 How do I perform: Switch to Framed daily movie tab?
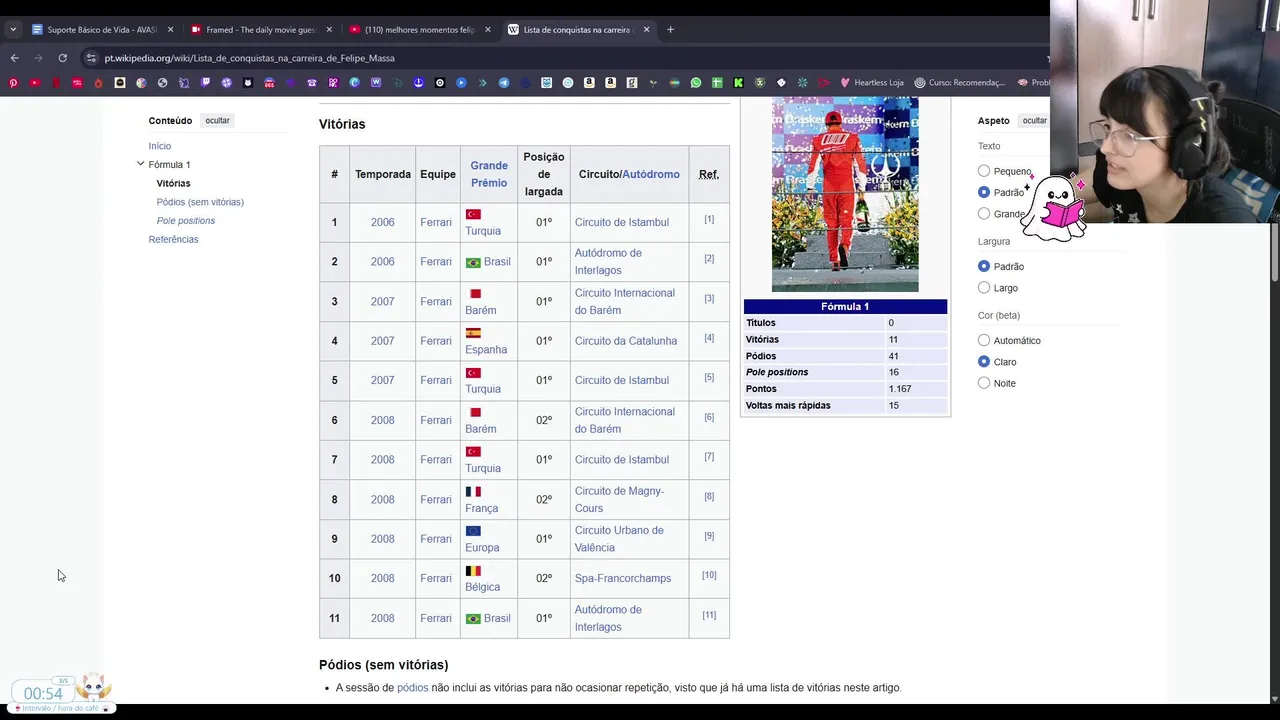[260, 29]
